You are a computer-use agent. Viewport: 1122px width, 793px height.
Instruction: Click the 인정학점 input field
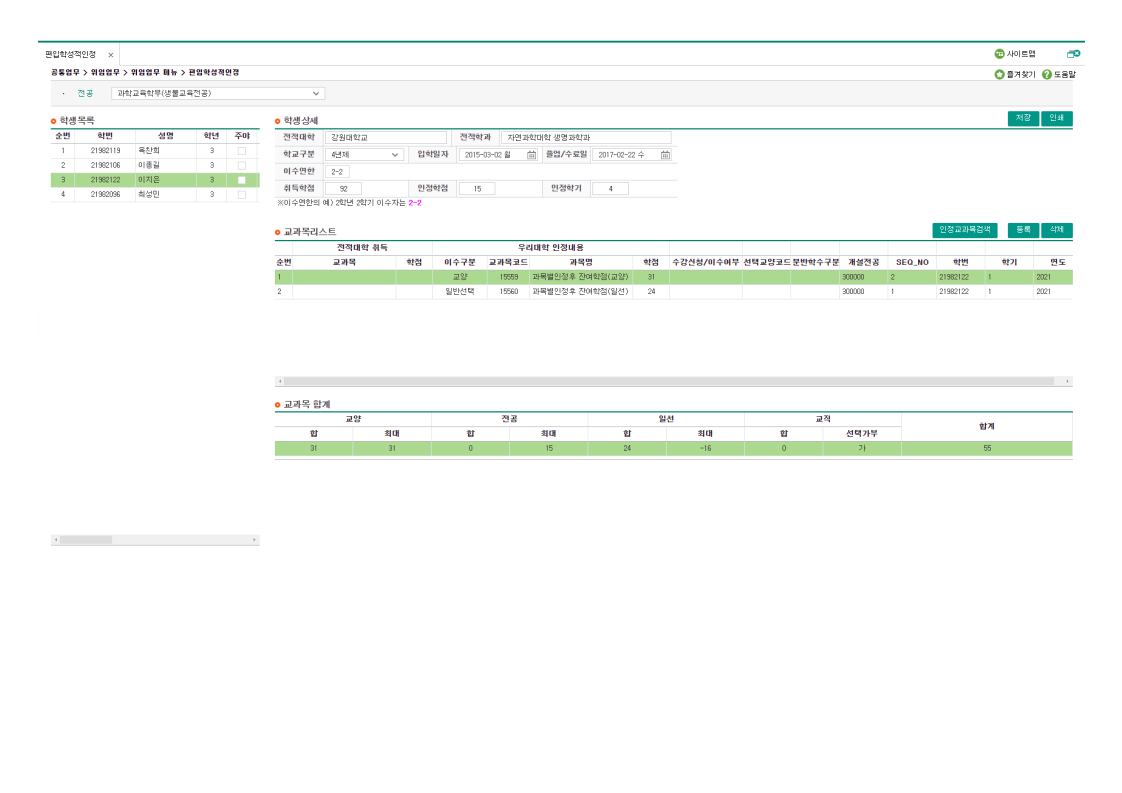476,188
